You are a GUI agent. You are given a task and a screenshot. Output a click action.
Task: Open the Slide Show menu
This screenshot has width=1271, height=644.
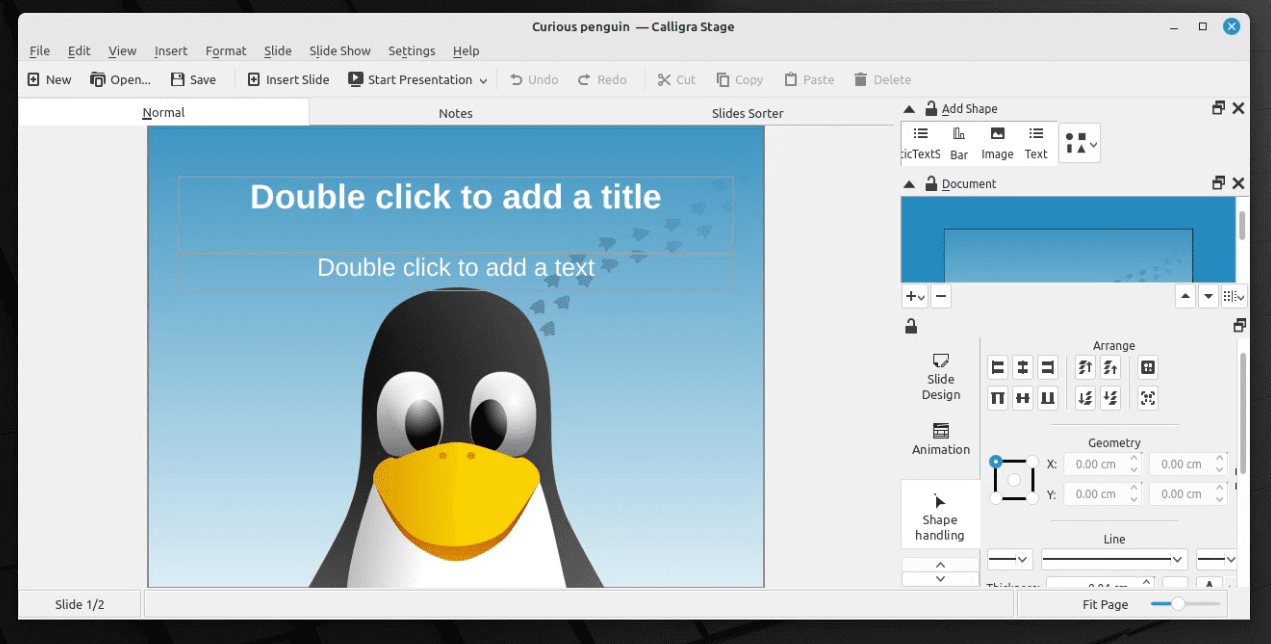pyautogui.click(x=340, y=51)
